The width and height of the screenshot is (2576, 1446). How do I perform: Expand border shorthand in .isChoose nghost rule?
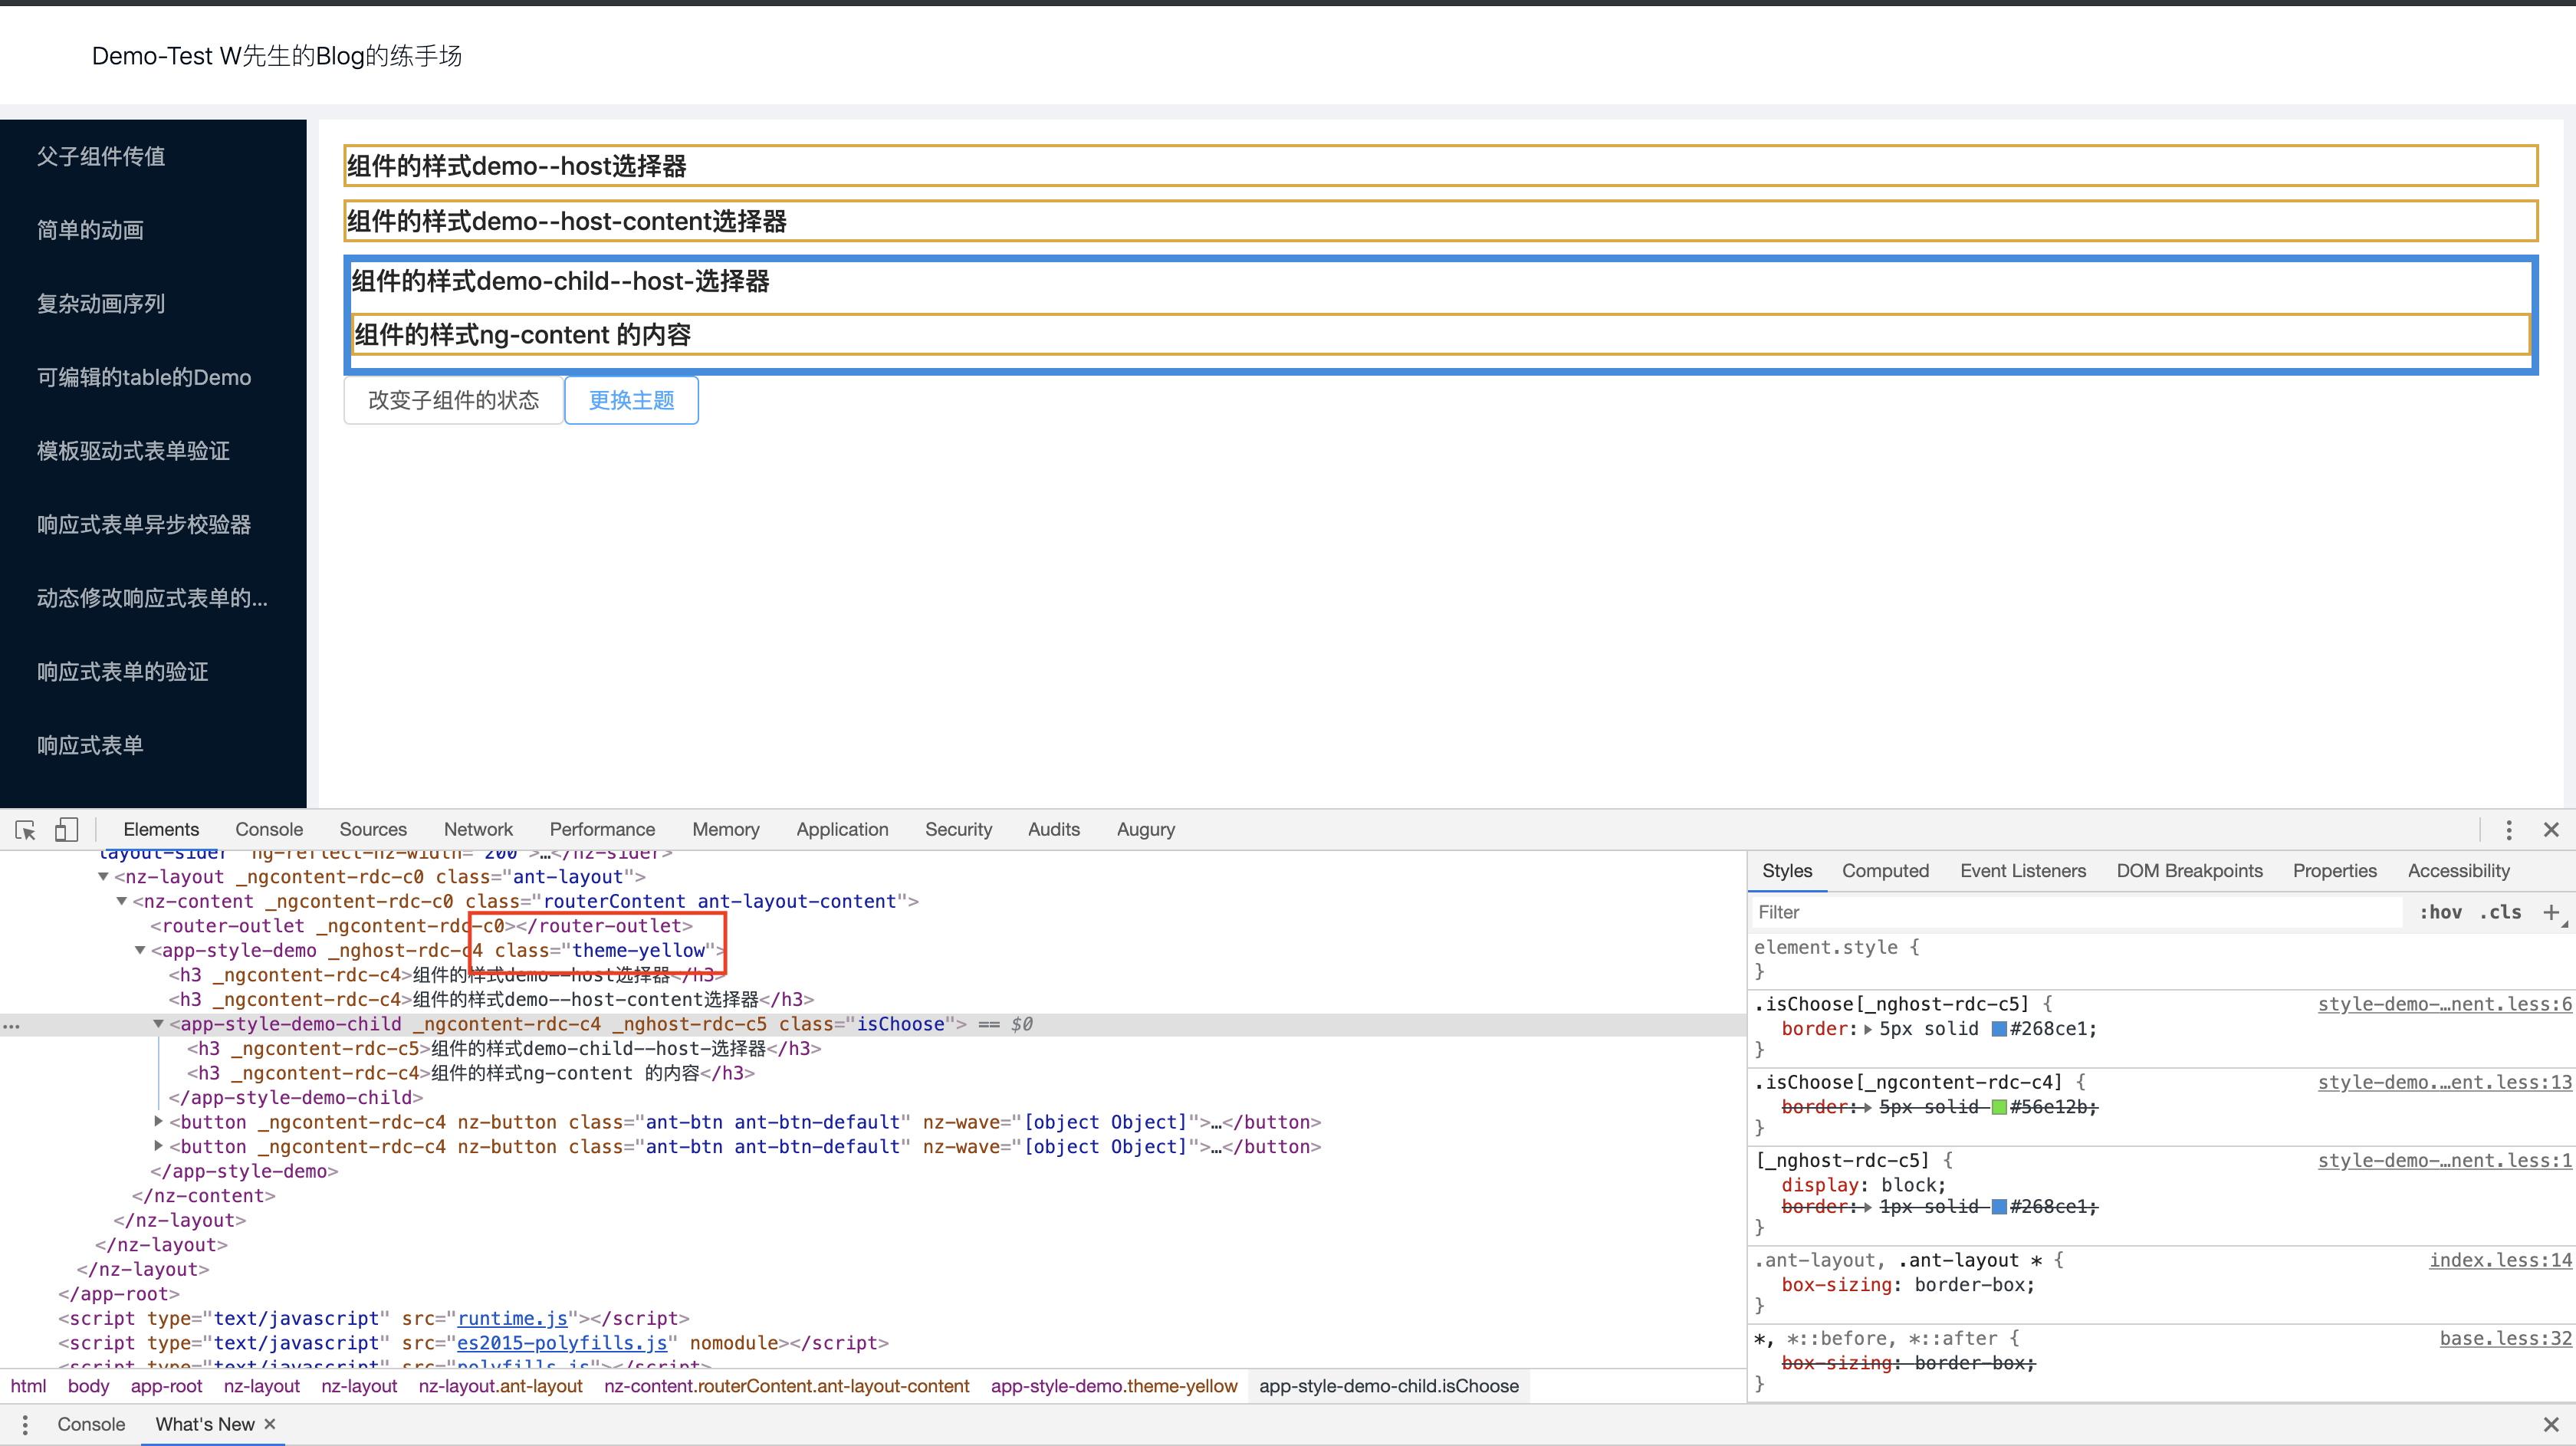pos(1868,1029)
